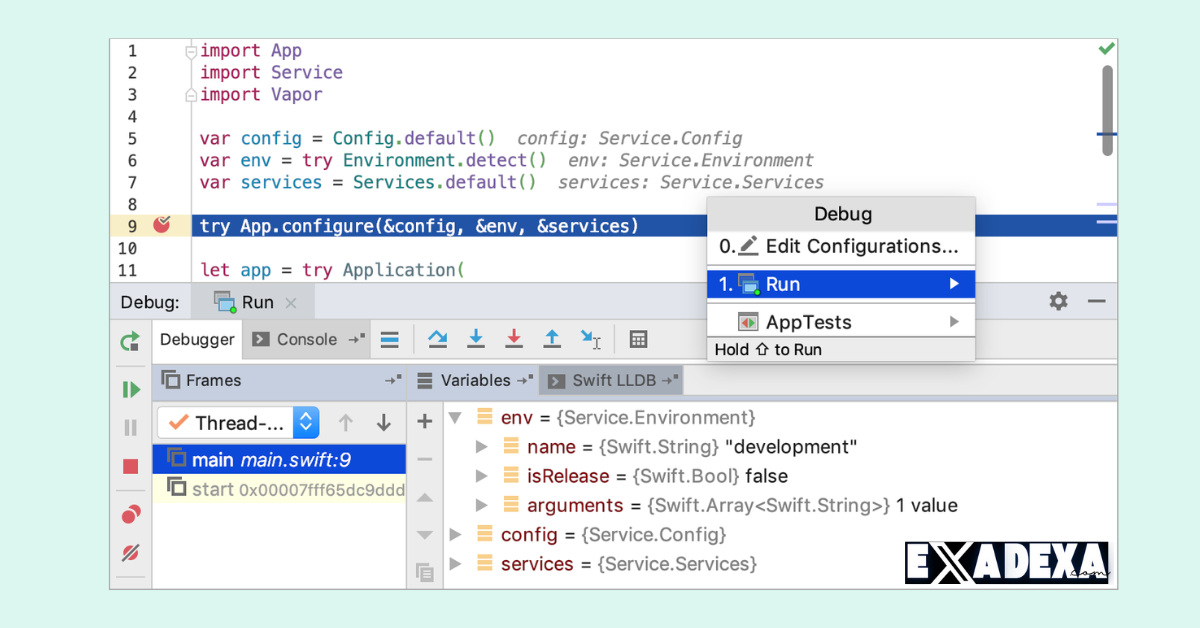Mute breakpoints with crossed-circle icon
This screenshot has height=628, width=1200.
pyautogui.click(x=129, y=553)
